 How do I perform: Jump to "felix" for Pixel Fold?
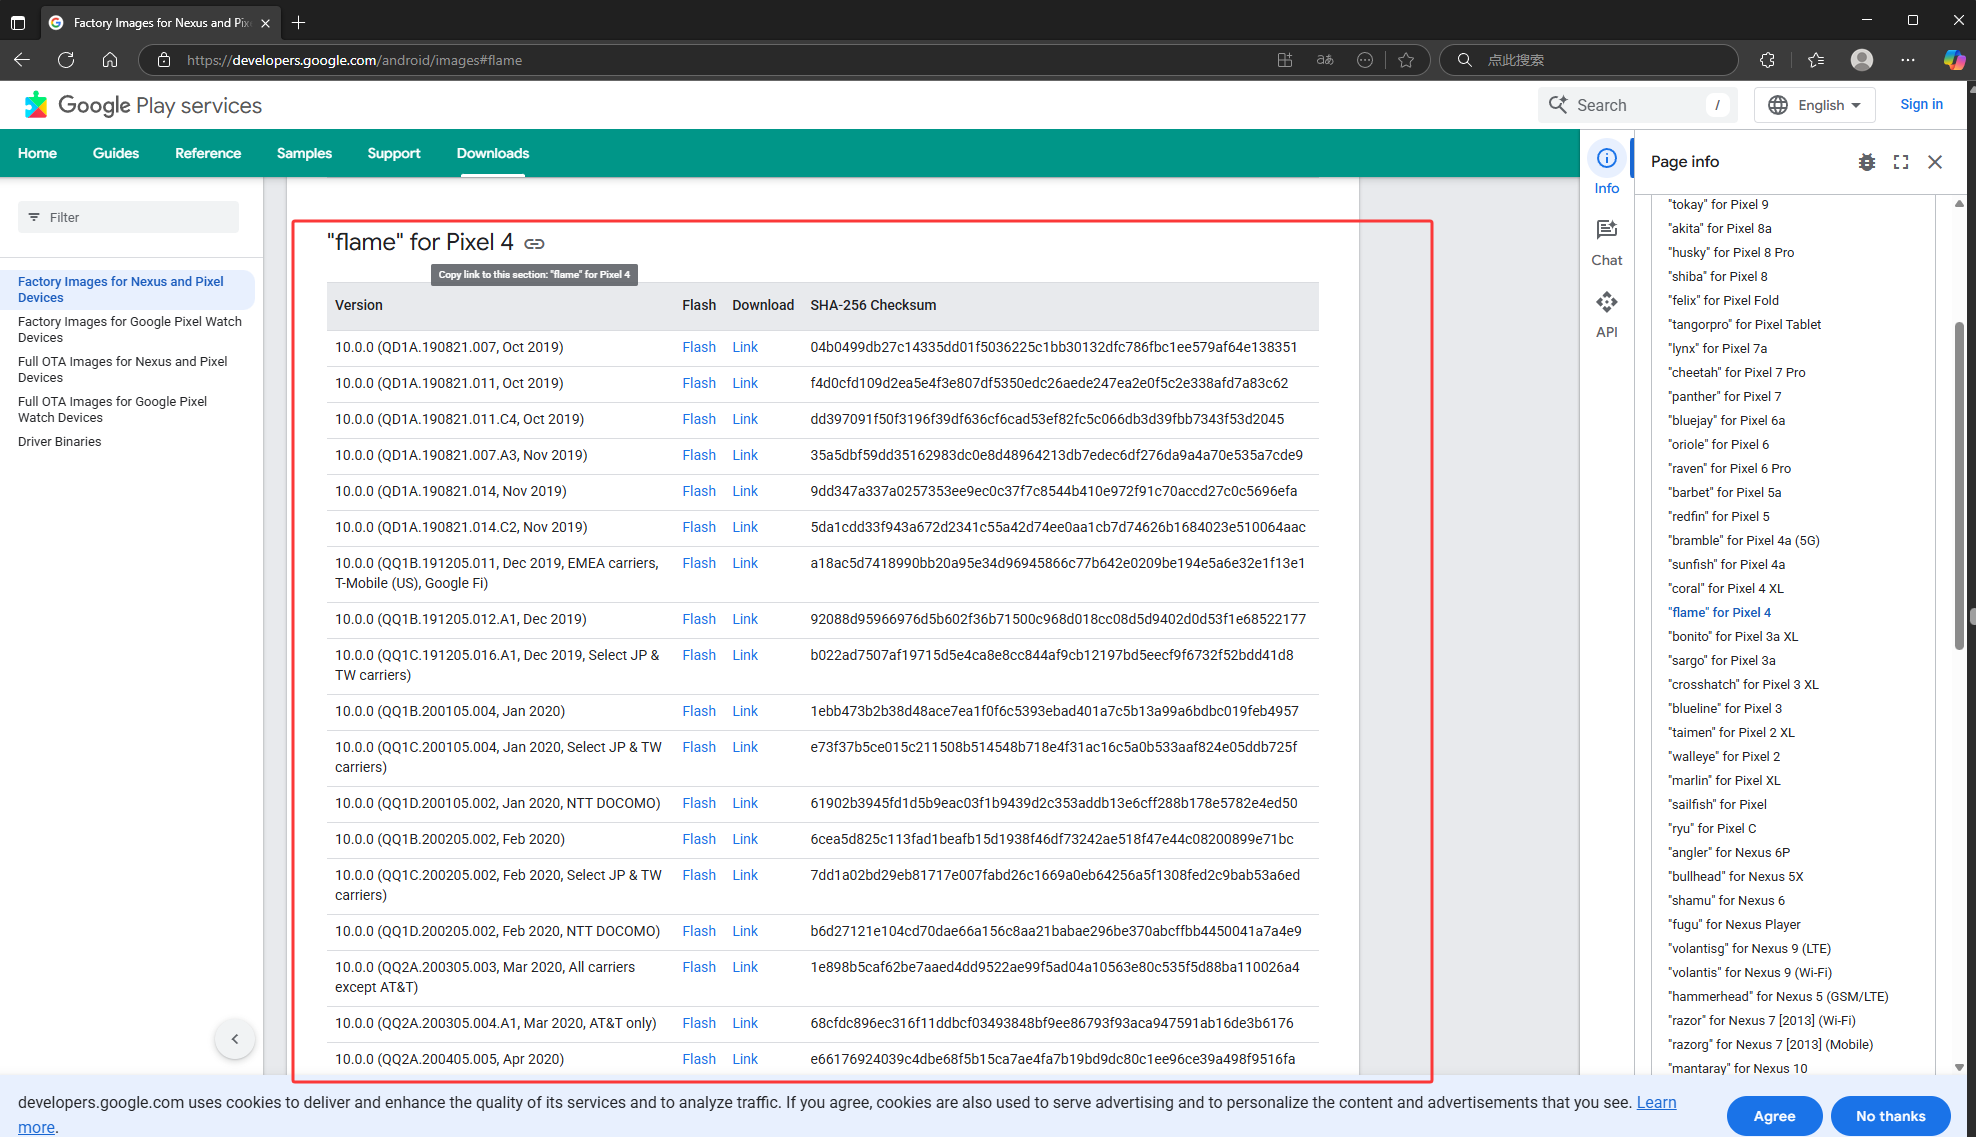[x=1723, y=301]
